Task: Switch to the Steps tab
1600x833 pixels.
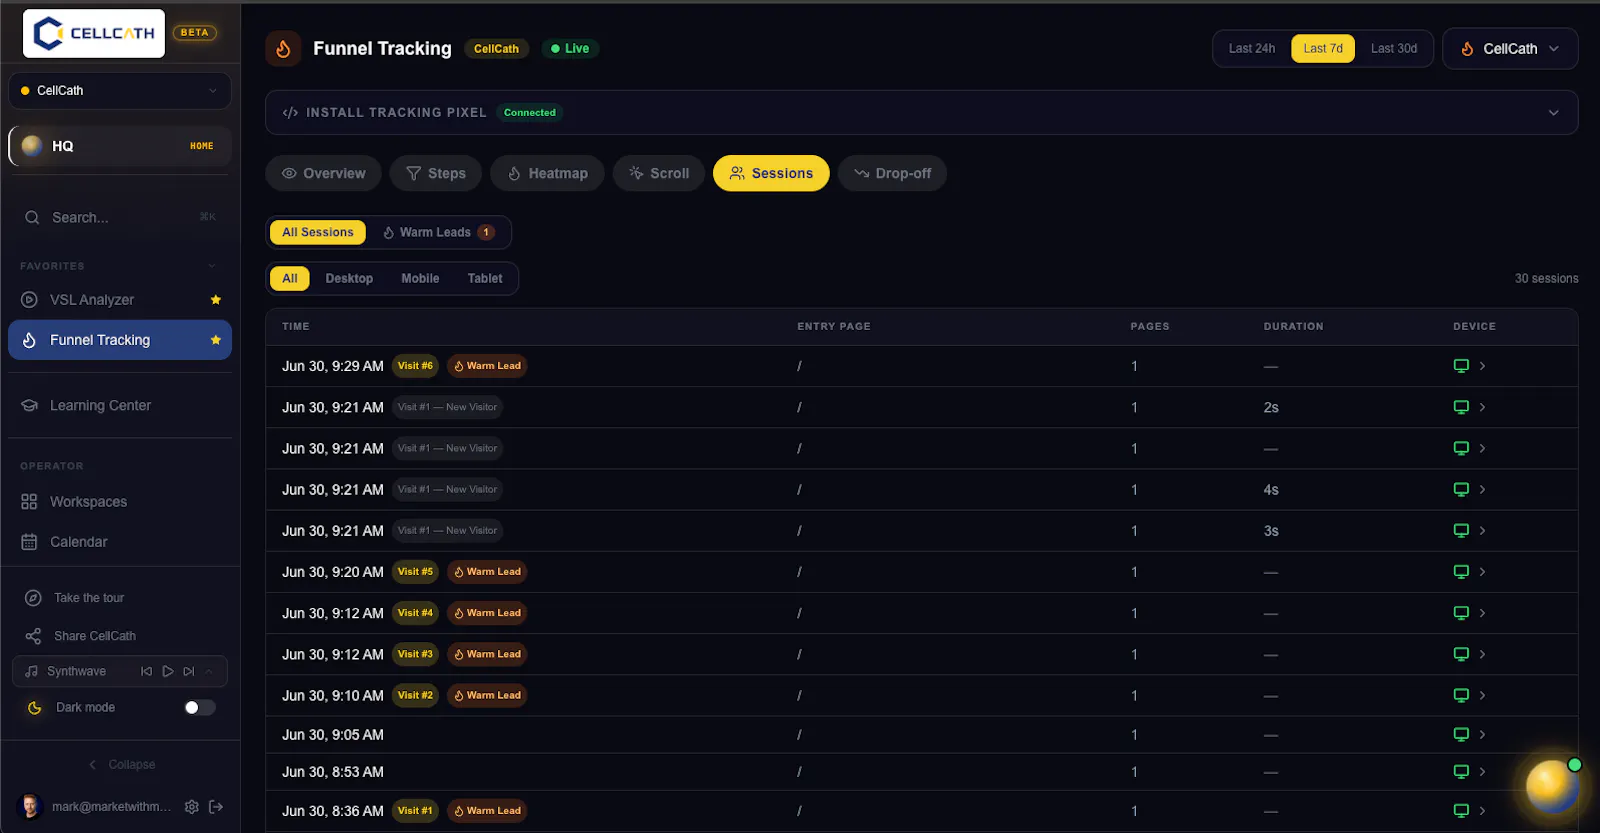Action: click(436, 173)
